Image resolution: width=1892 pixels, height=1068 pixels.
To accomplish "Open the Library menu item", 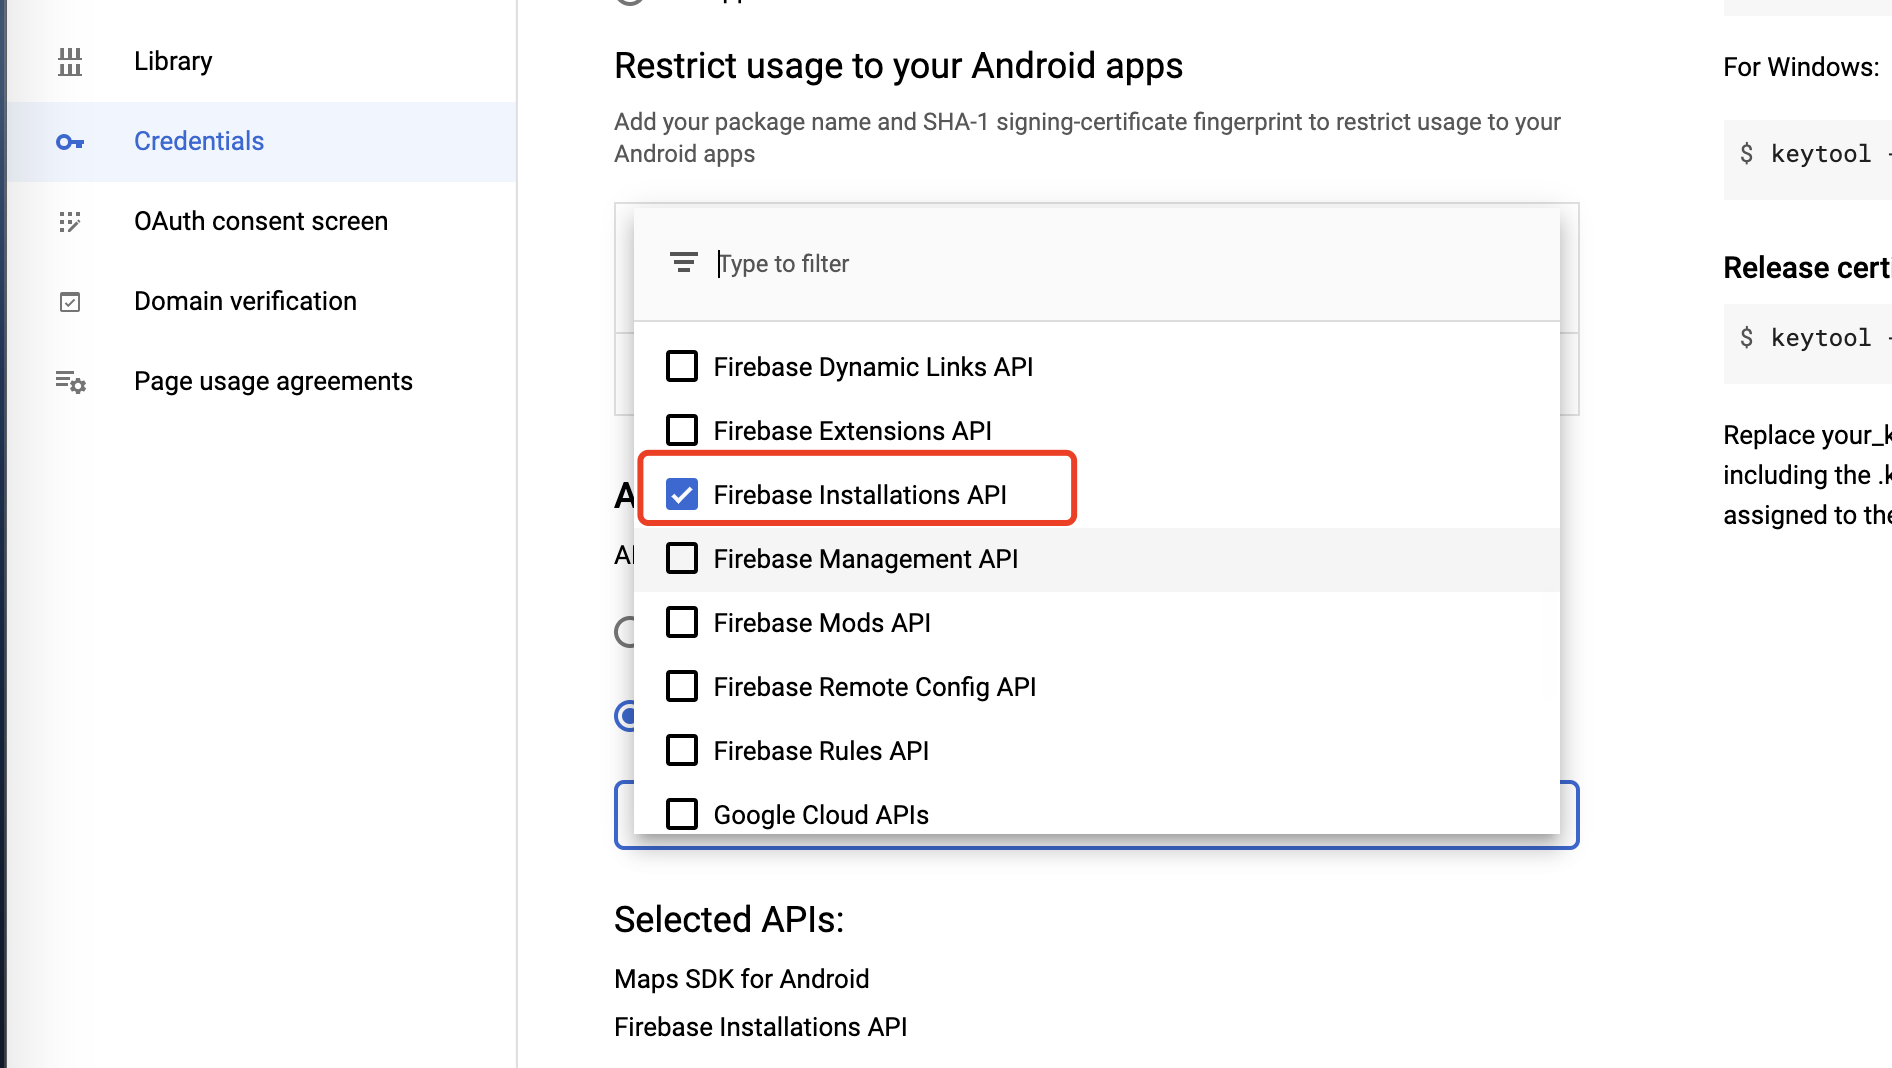I will pos(262,62).
